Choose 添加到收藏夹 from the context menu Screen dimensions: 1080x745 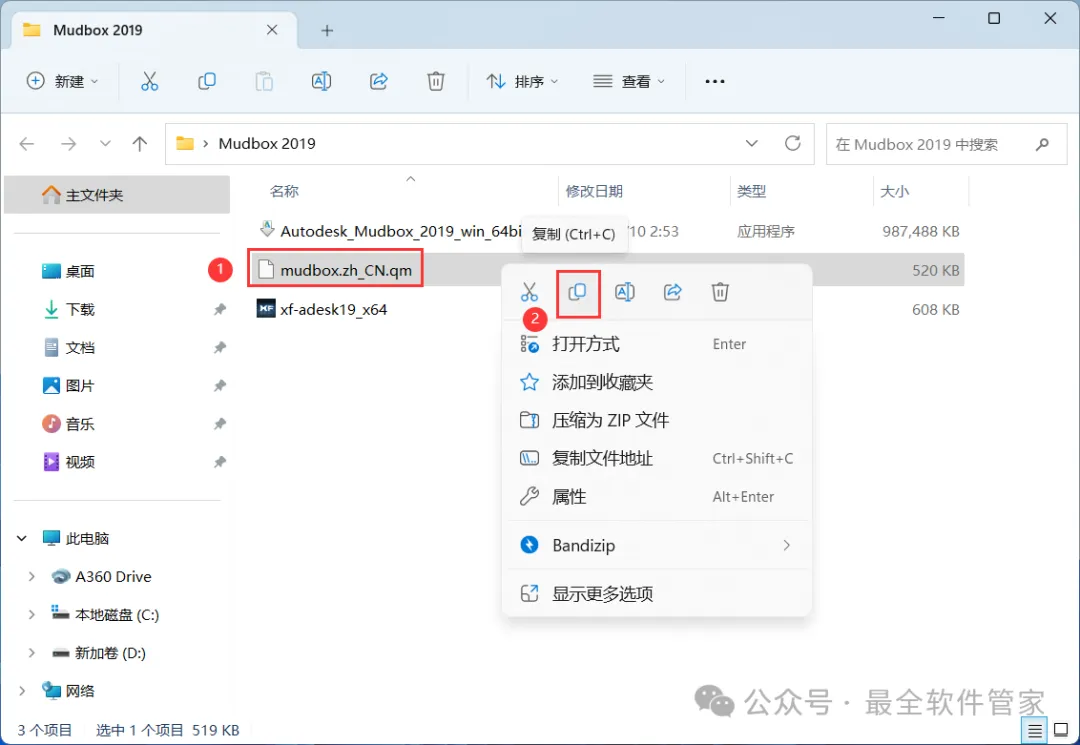[x=658, y=382]
